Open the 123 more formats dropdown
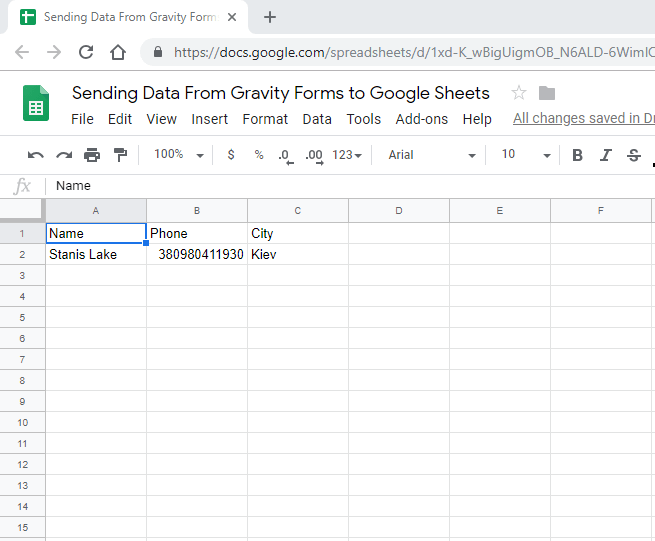Image resolution: width=655 pixels, height=541 pixels. [x=347, y=155]
